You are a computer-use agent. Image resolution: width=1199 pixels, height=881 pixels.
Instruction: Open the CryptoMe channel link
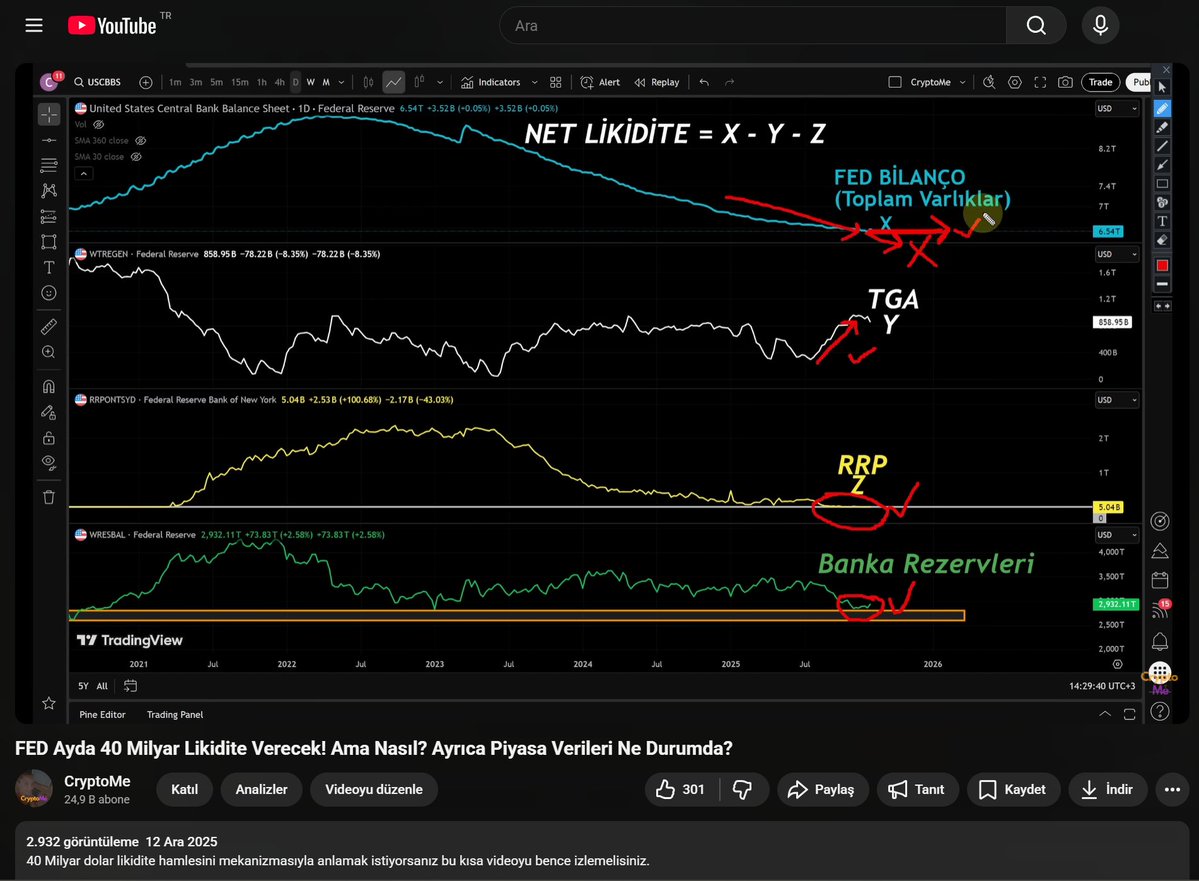(95, 781)
